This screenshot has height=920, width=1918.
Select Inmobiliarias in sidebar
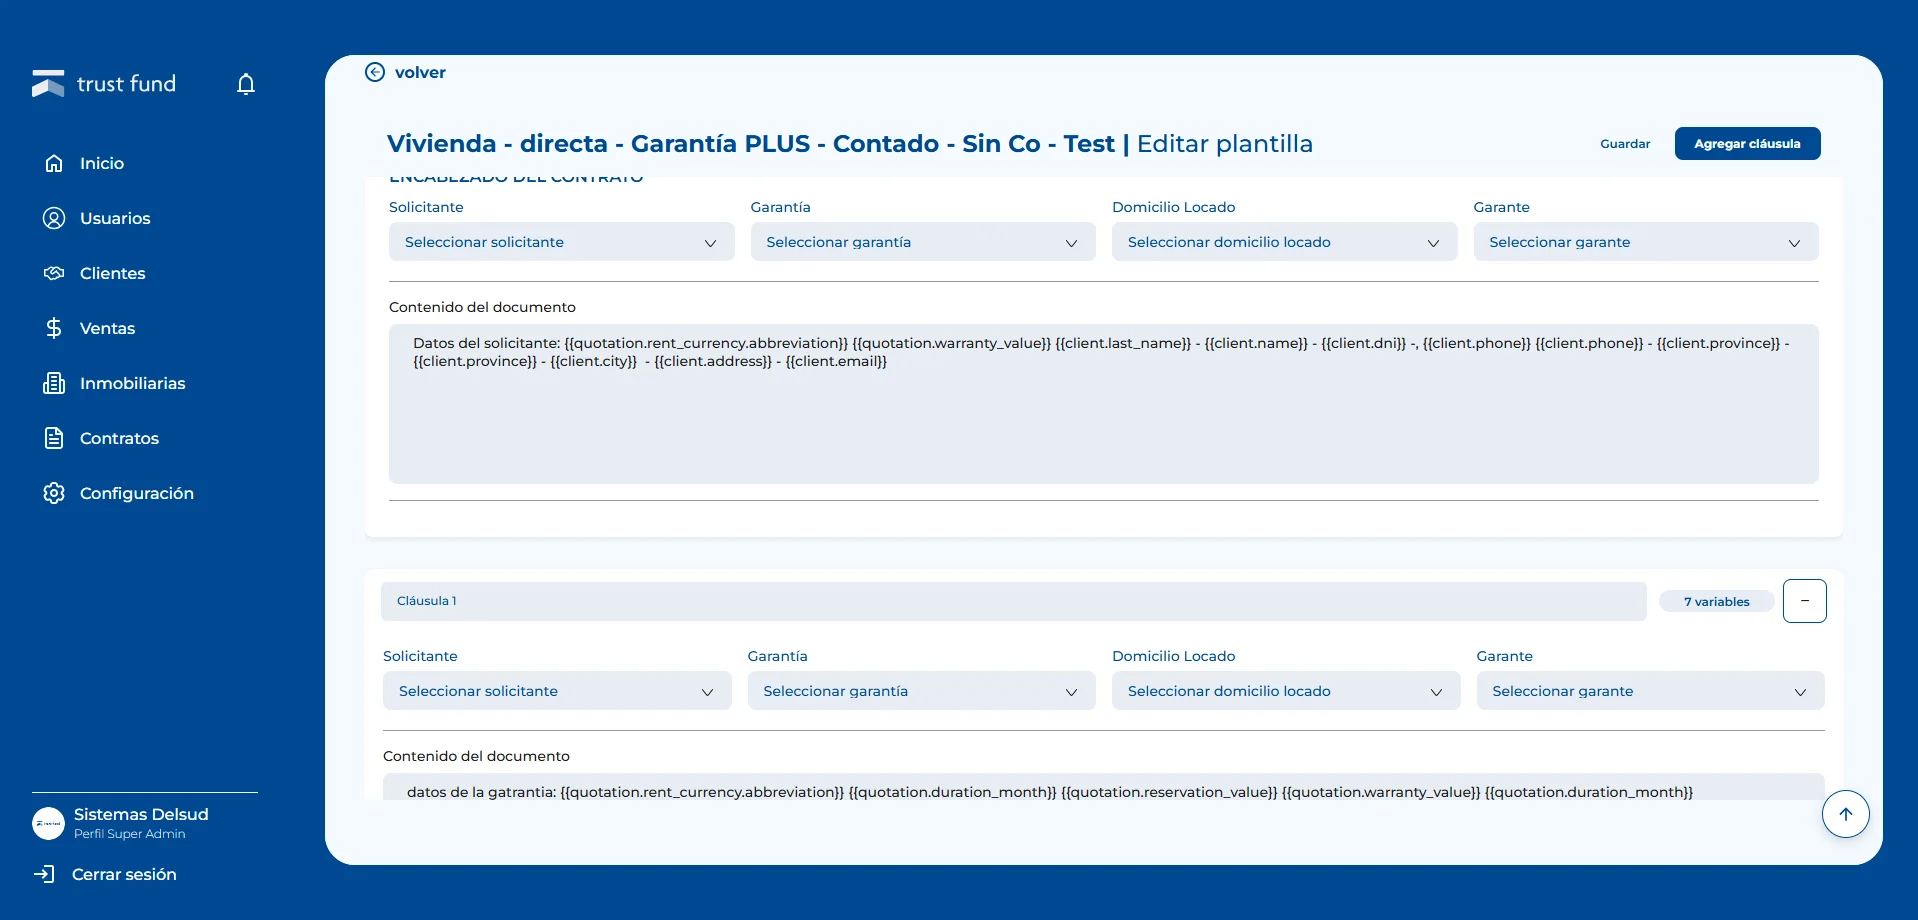click(x=133, y=383)
